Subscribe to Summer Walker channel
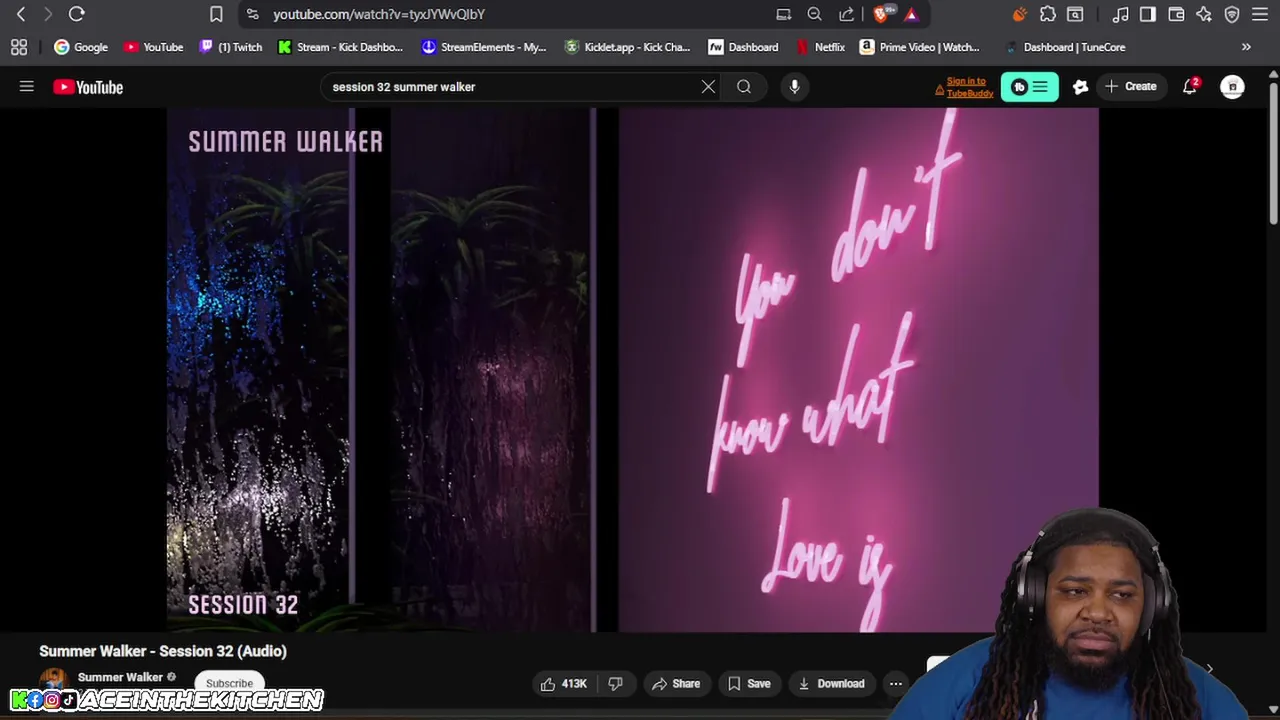Viewport: 1280px width, 720px height. (x=229, y=684)
